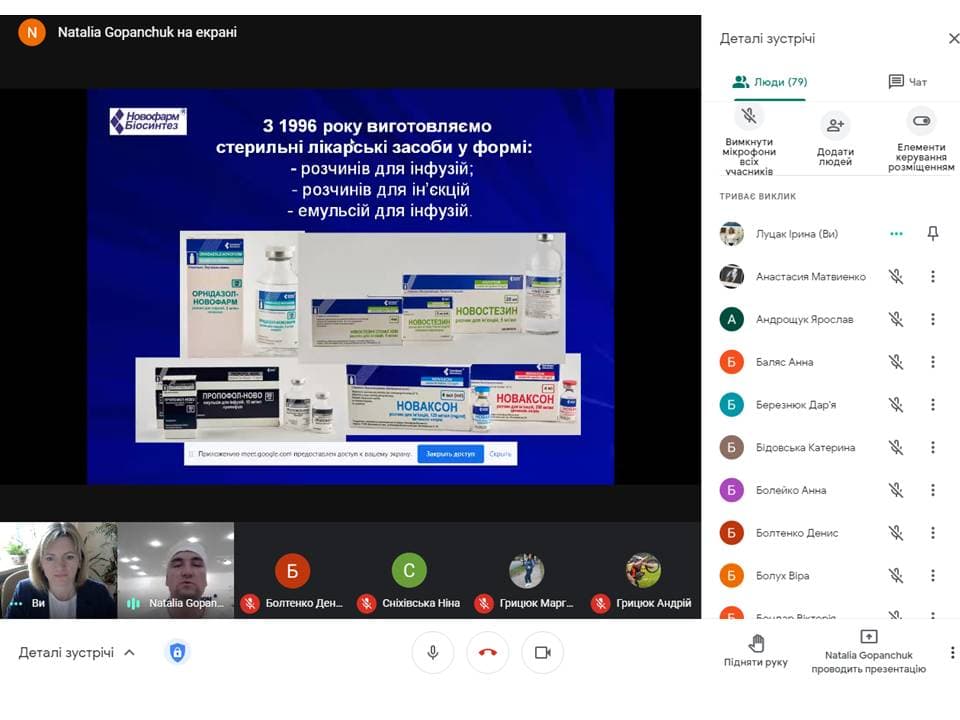The width and height of the screenshot is (960, 720).
Task: Toggle your camera in the bottom bar
Action: pyautogui.click(x=542, y=653)
